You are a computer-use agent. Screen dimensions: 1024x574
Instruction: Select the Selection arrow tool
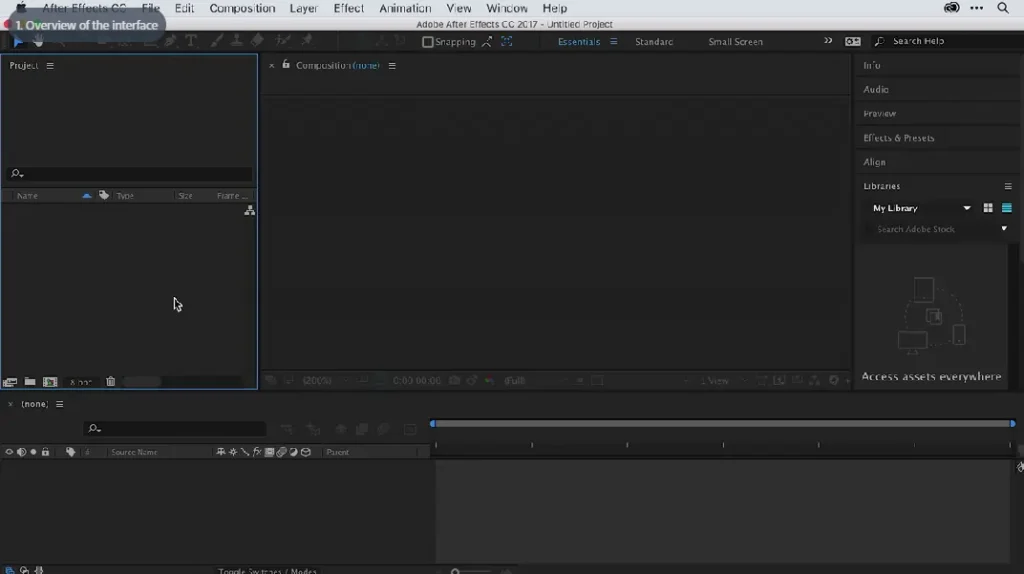point(18,41)
